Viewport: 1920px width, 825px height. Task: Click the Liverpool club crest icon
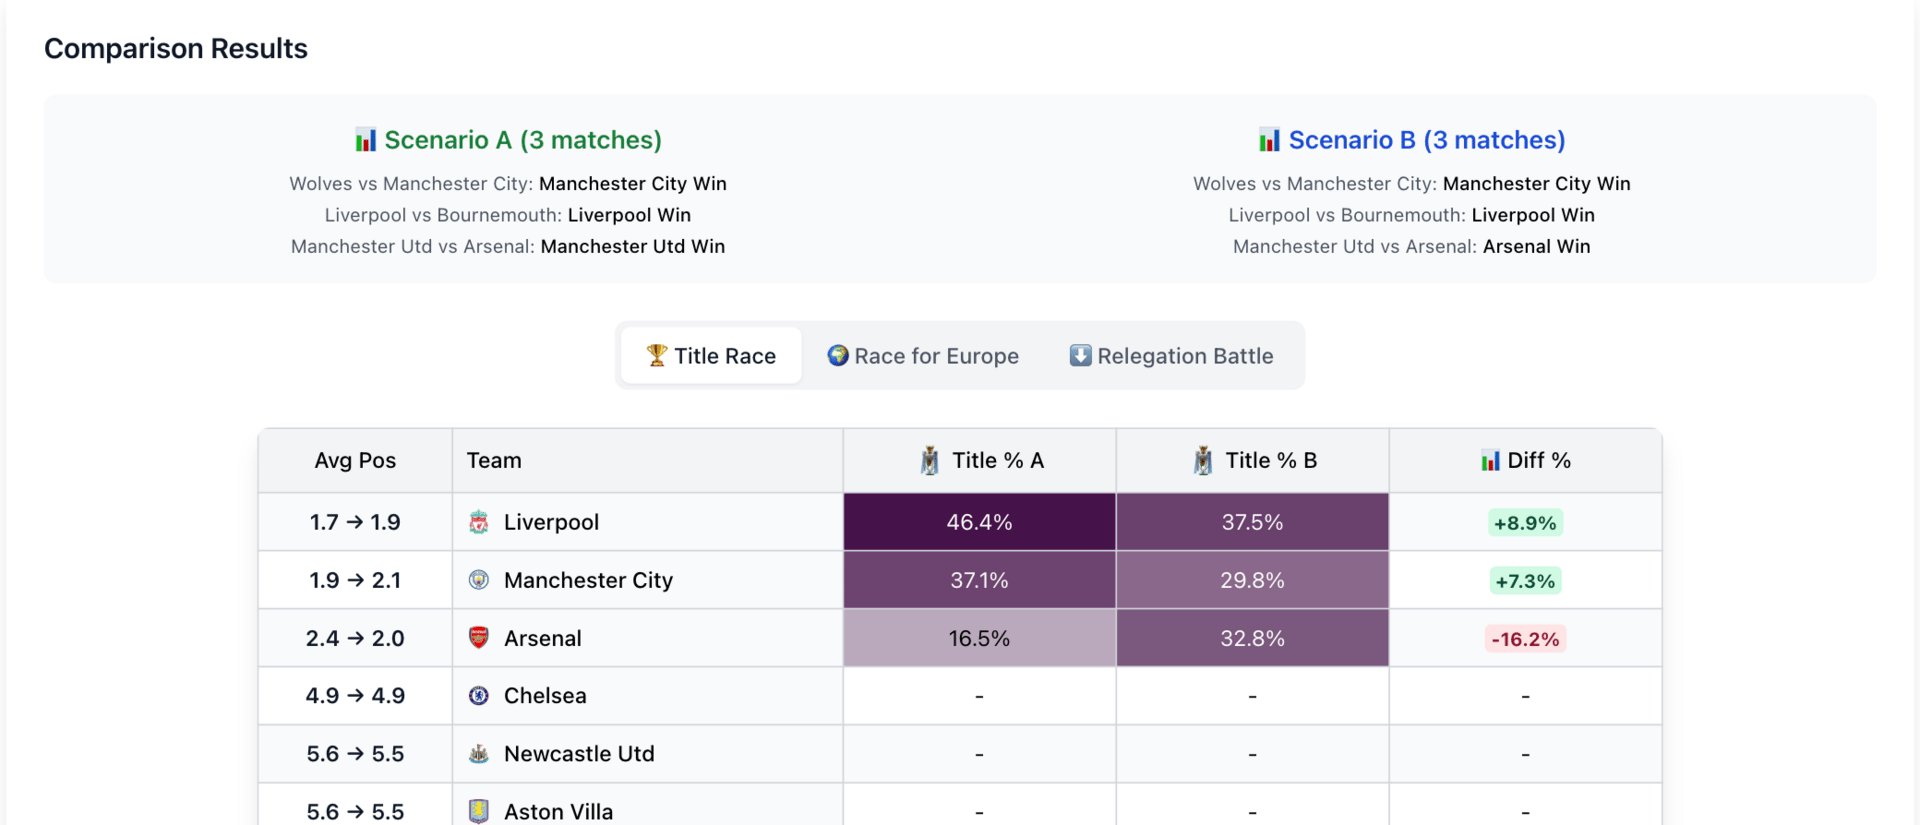pos(479,522)
